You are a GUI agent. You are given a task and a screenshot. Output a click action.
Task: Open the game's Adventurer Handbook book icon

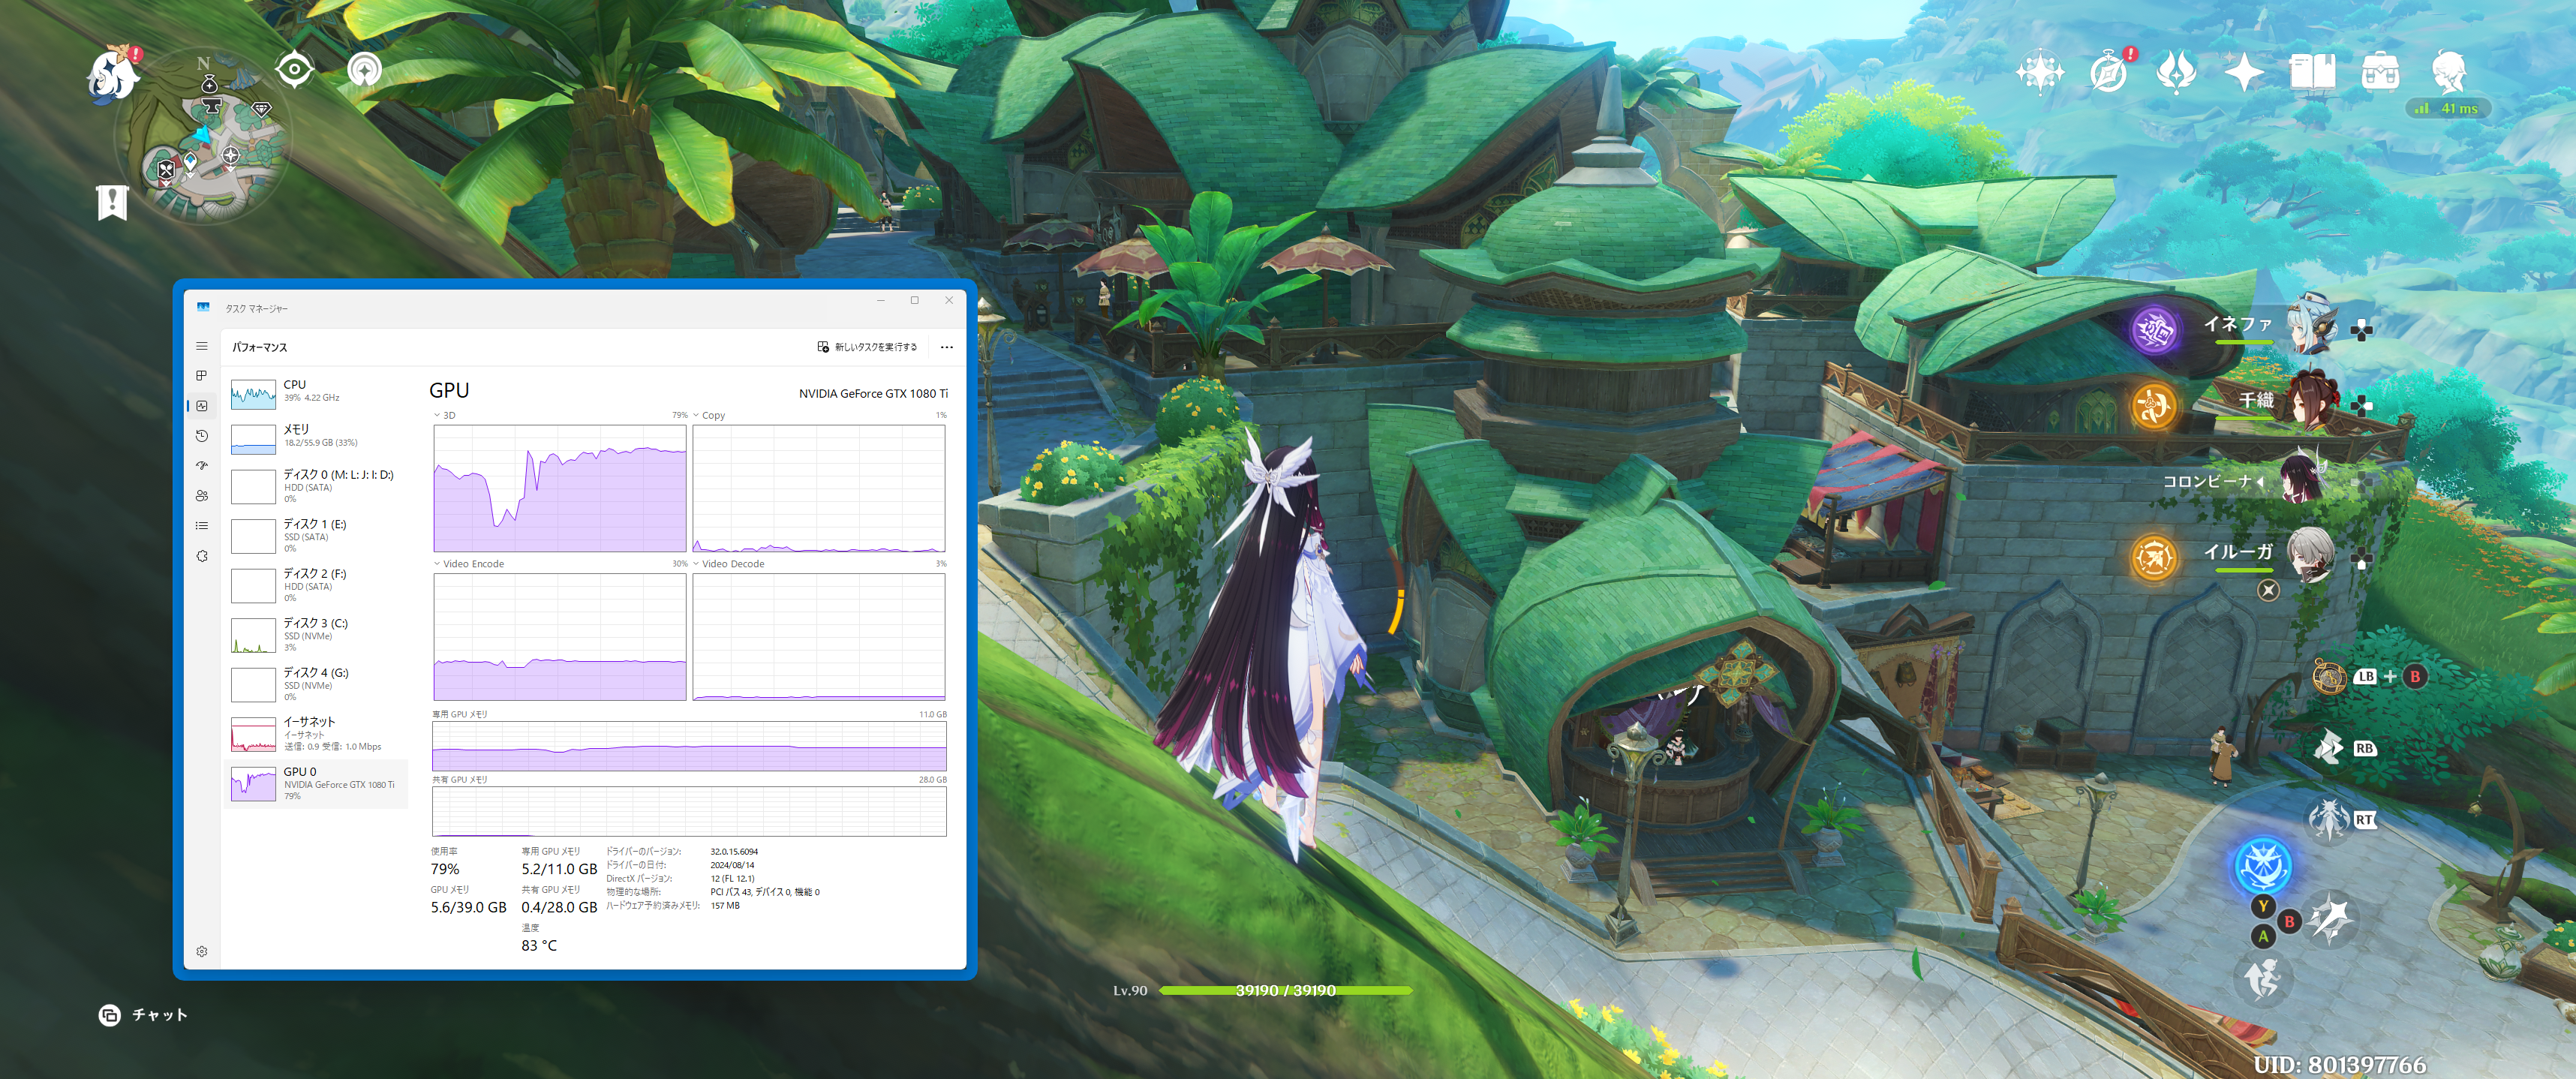pos(2312,72)
